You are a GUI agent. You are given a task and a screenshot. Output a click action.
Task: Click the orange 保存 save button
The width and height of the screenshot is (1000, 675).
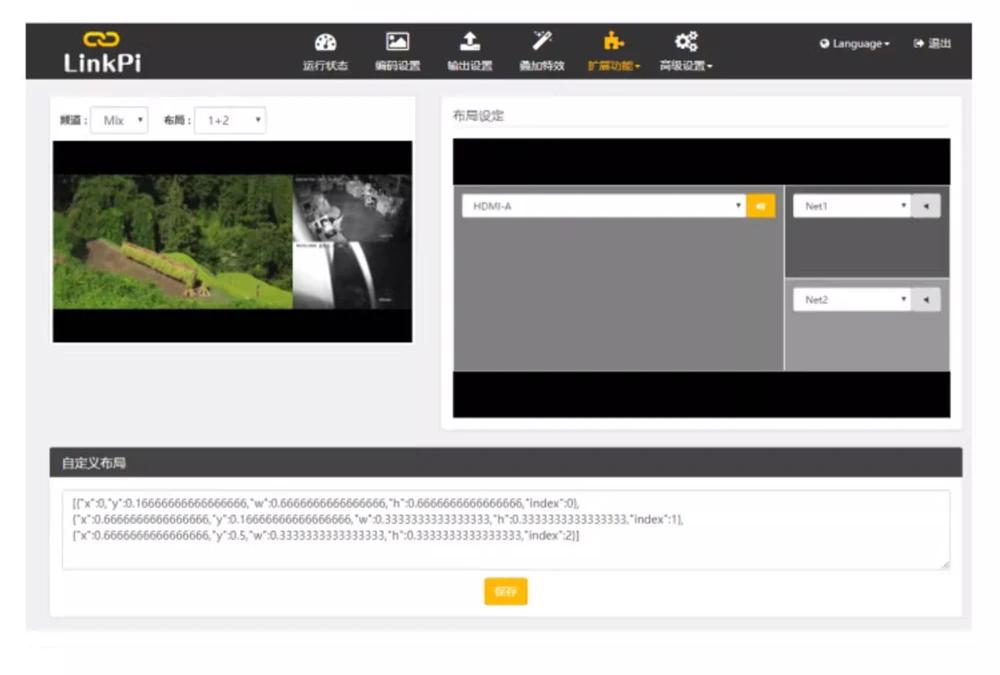[505, 592]
